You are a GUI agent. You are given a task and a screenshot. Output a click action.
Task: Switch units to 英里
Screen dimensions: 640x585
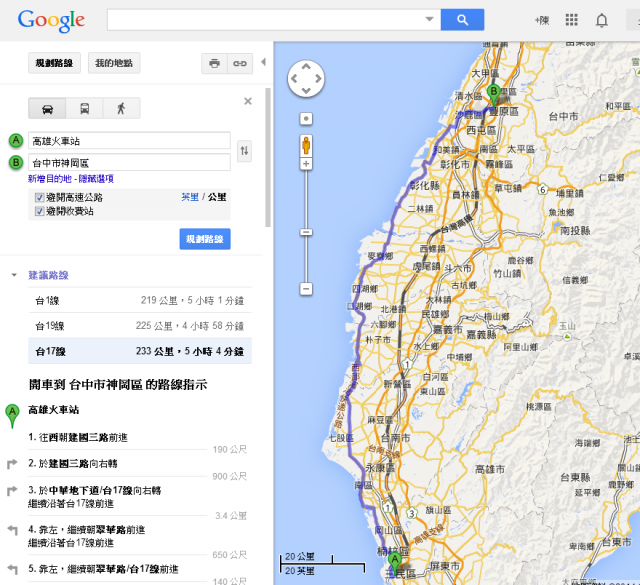190,197
